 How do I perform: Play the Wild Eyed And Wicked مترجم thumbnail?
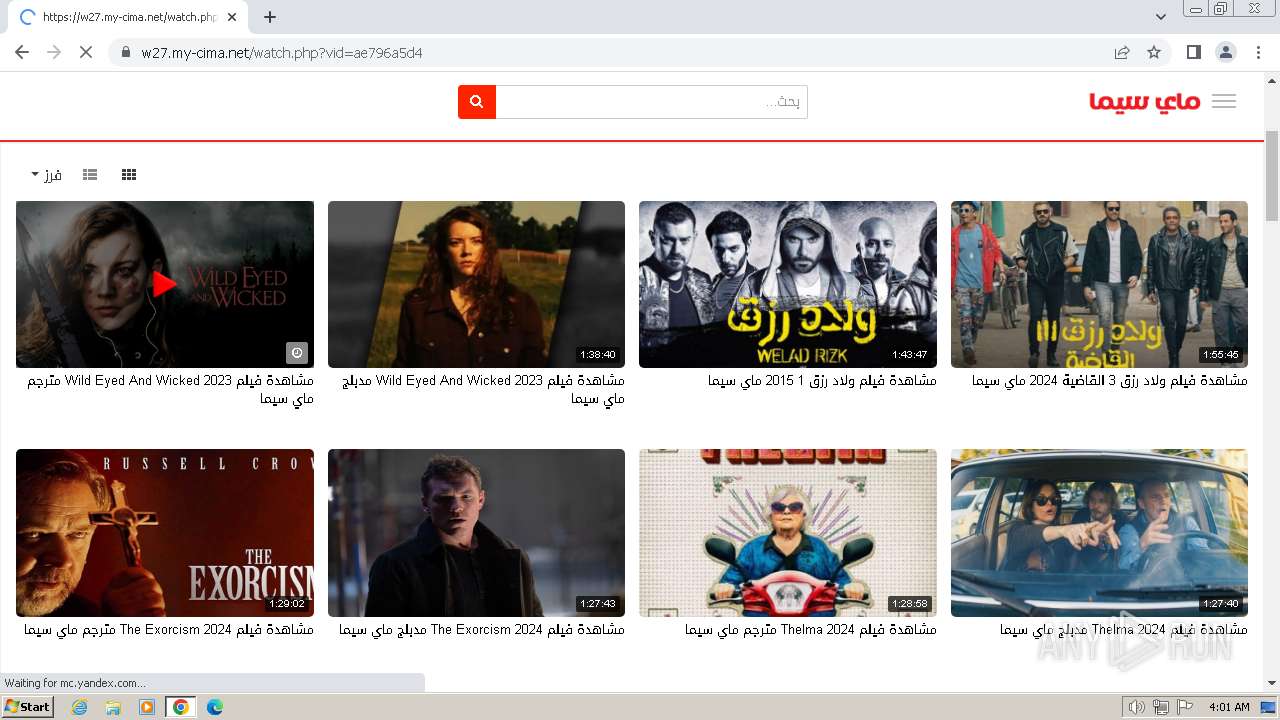coord(165,284)
